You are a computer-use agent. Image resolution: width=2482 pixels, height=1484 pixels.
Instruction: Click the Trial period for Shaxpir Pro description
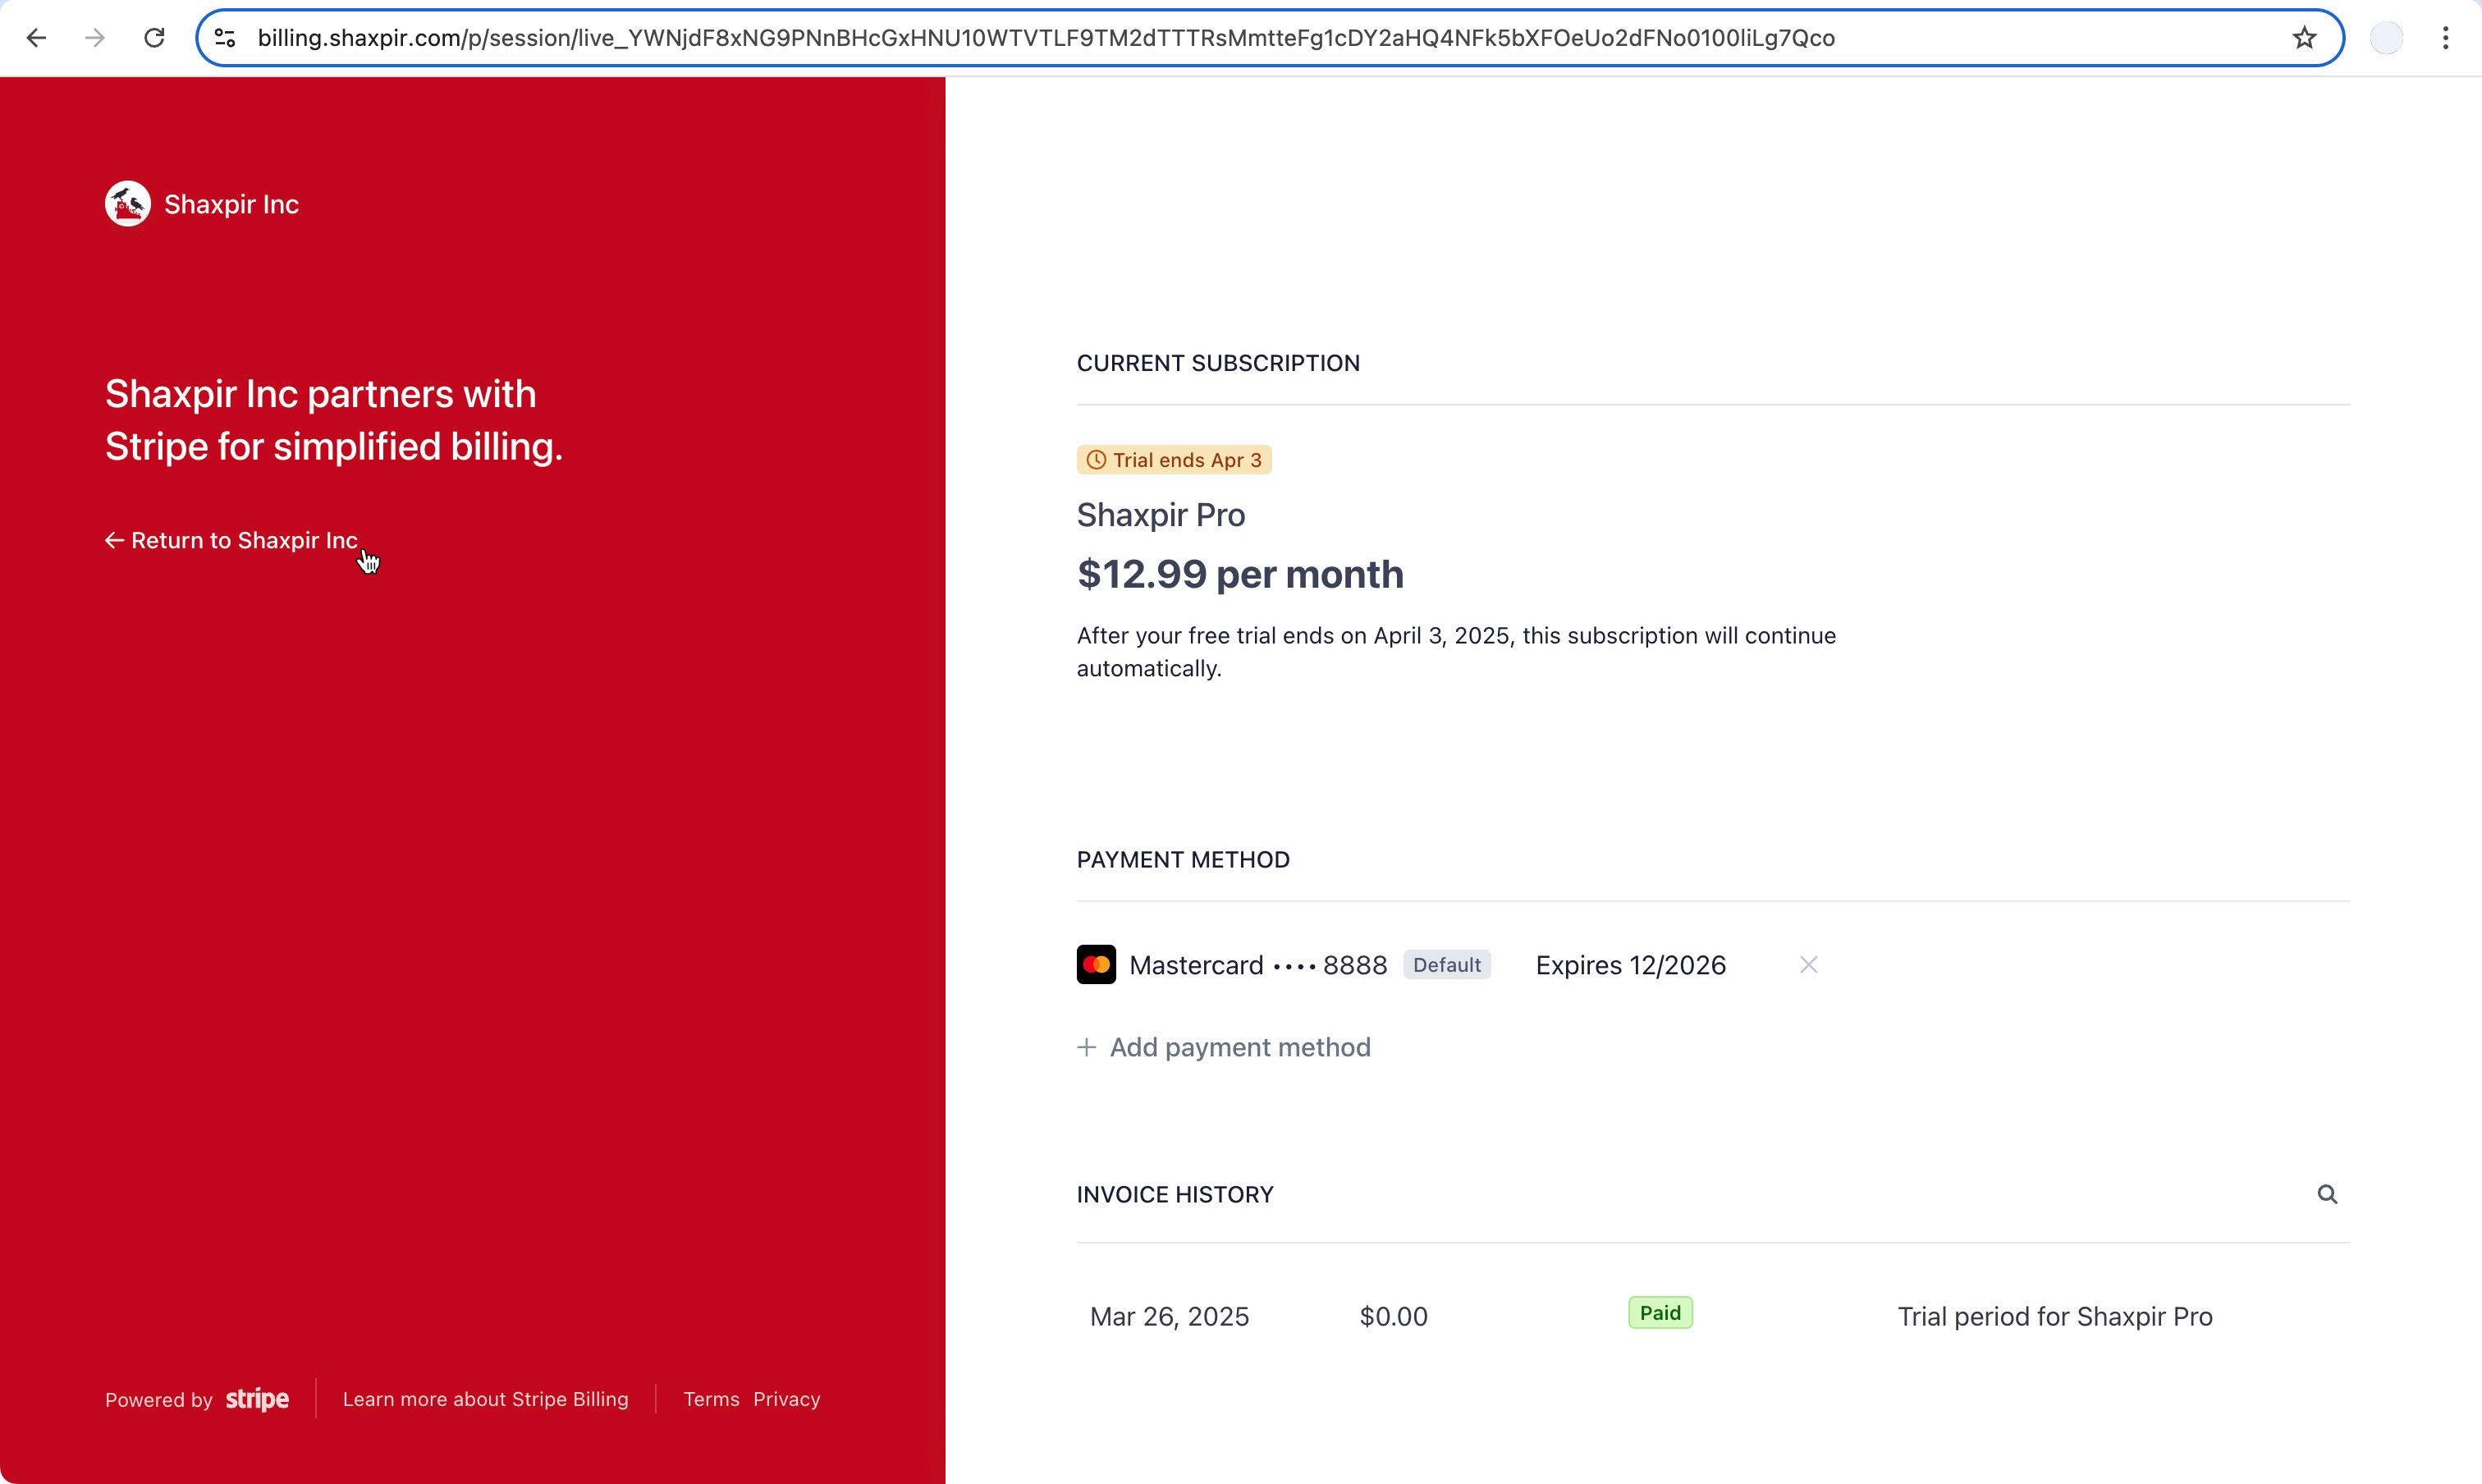(x=2054, y=1316)
